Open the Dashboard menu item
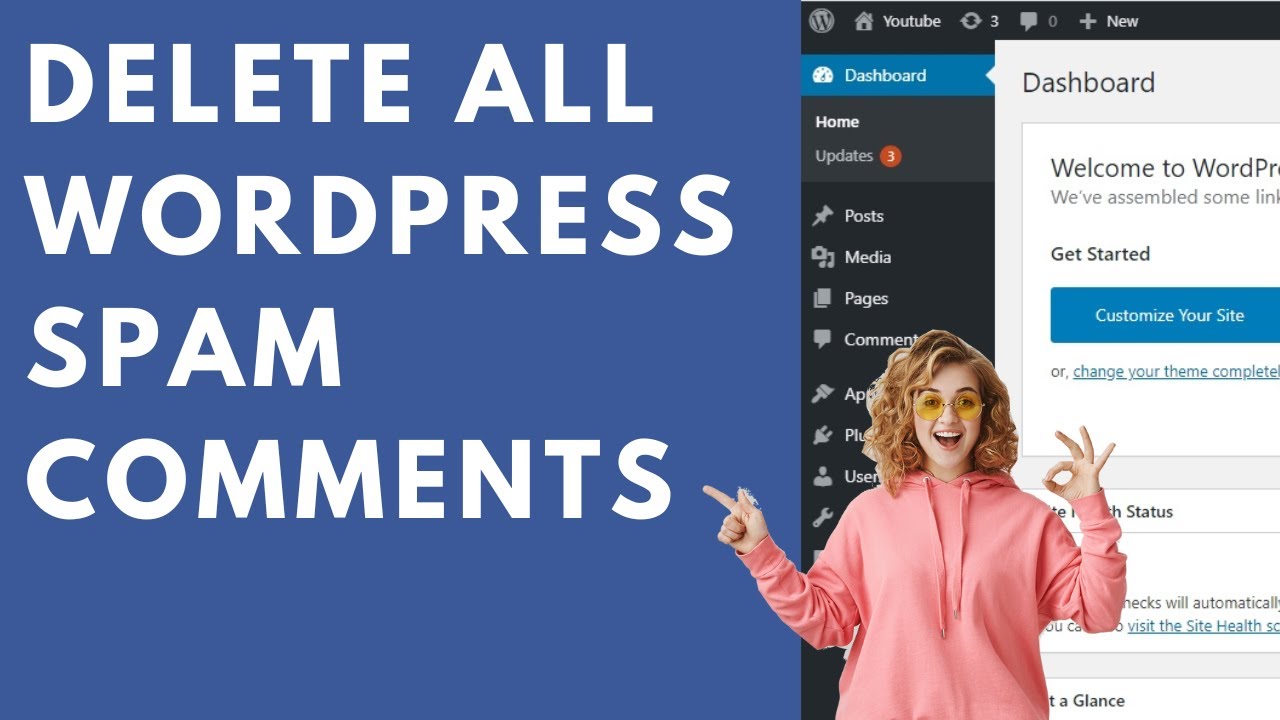The width and height of the screenshot is (1280, 720). coord(898,75)
